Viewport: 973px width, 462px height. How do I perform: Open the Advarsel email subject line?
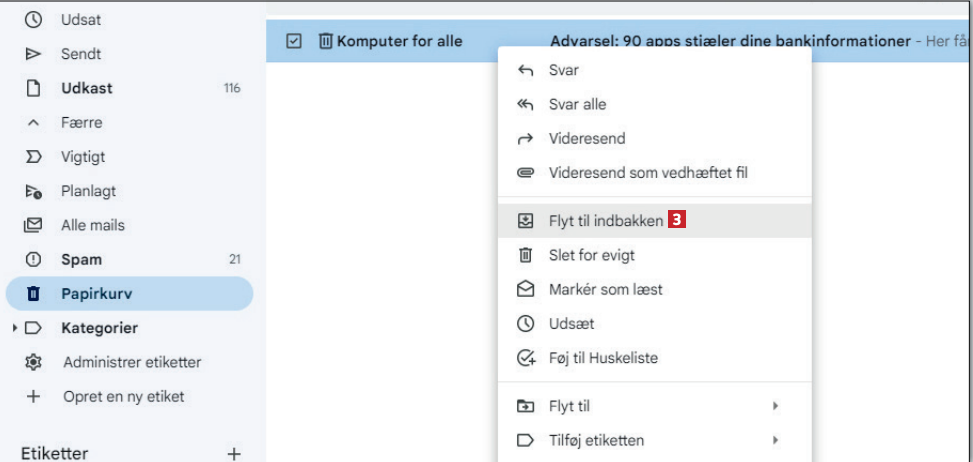730,42
